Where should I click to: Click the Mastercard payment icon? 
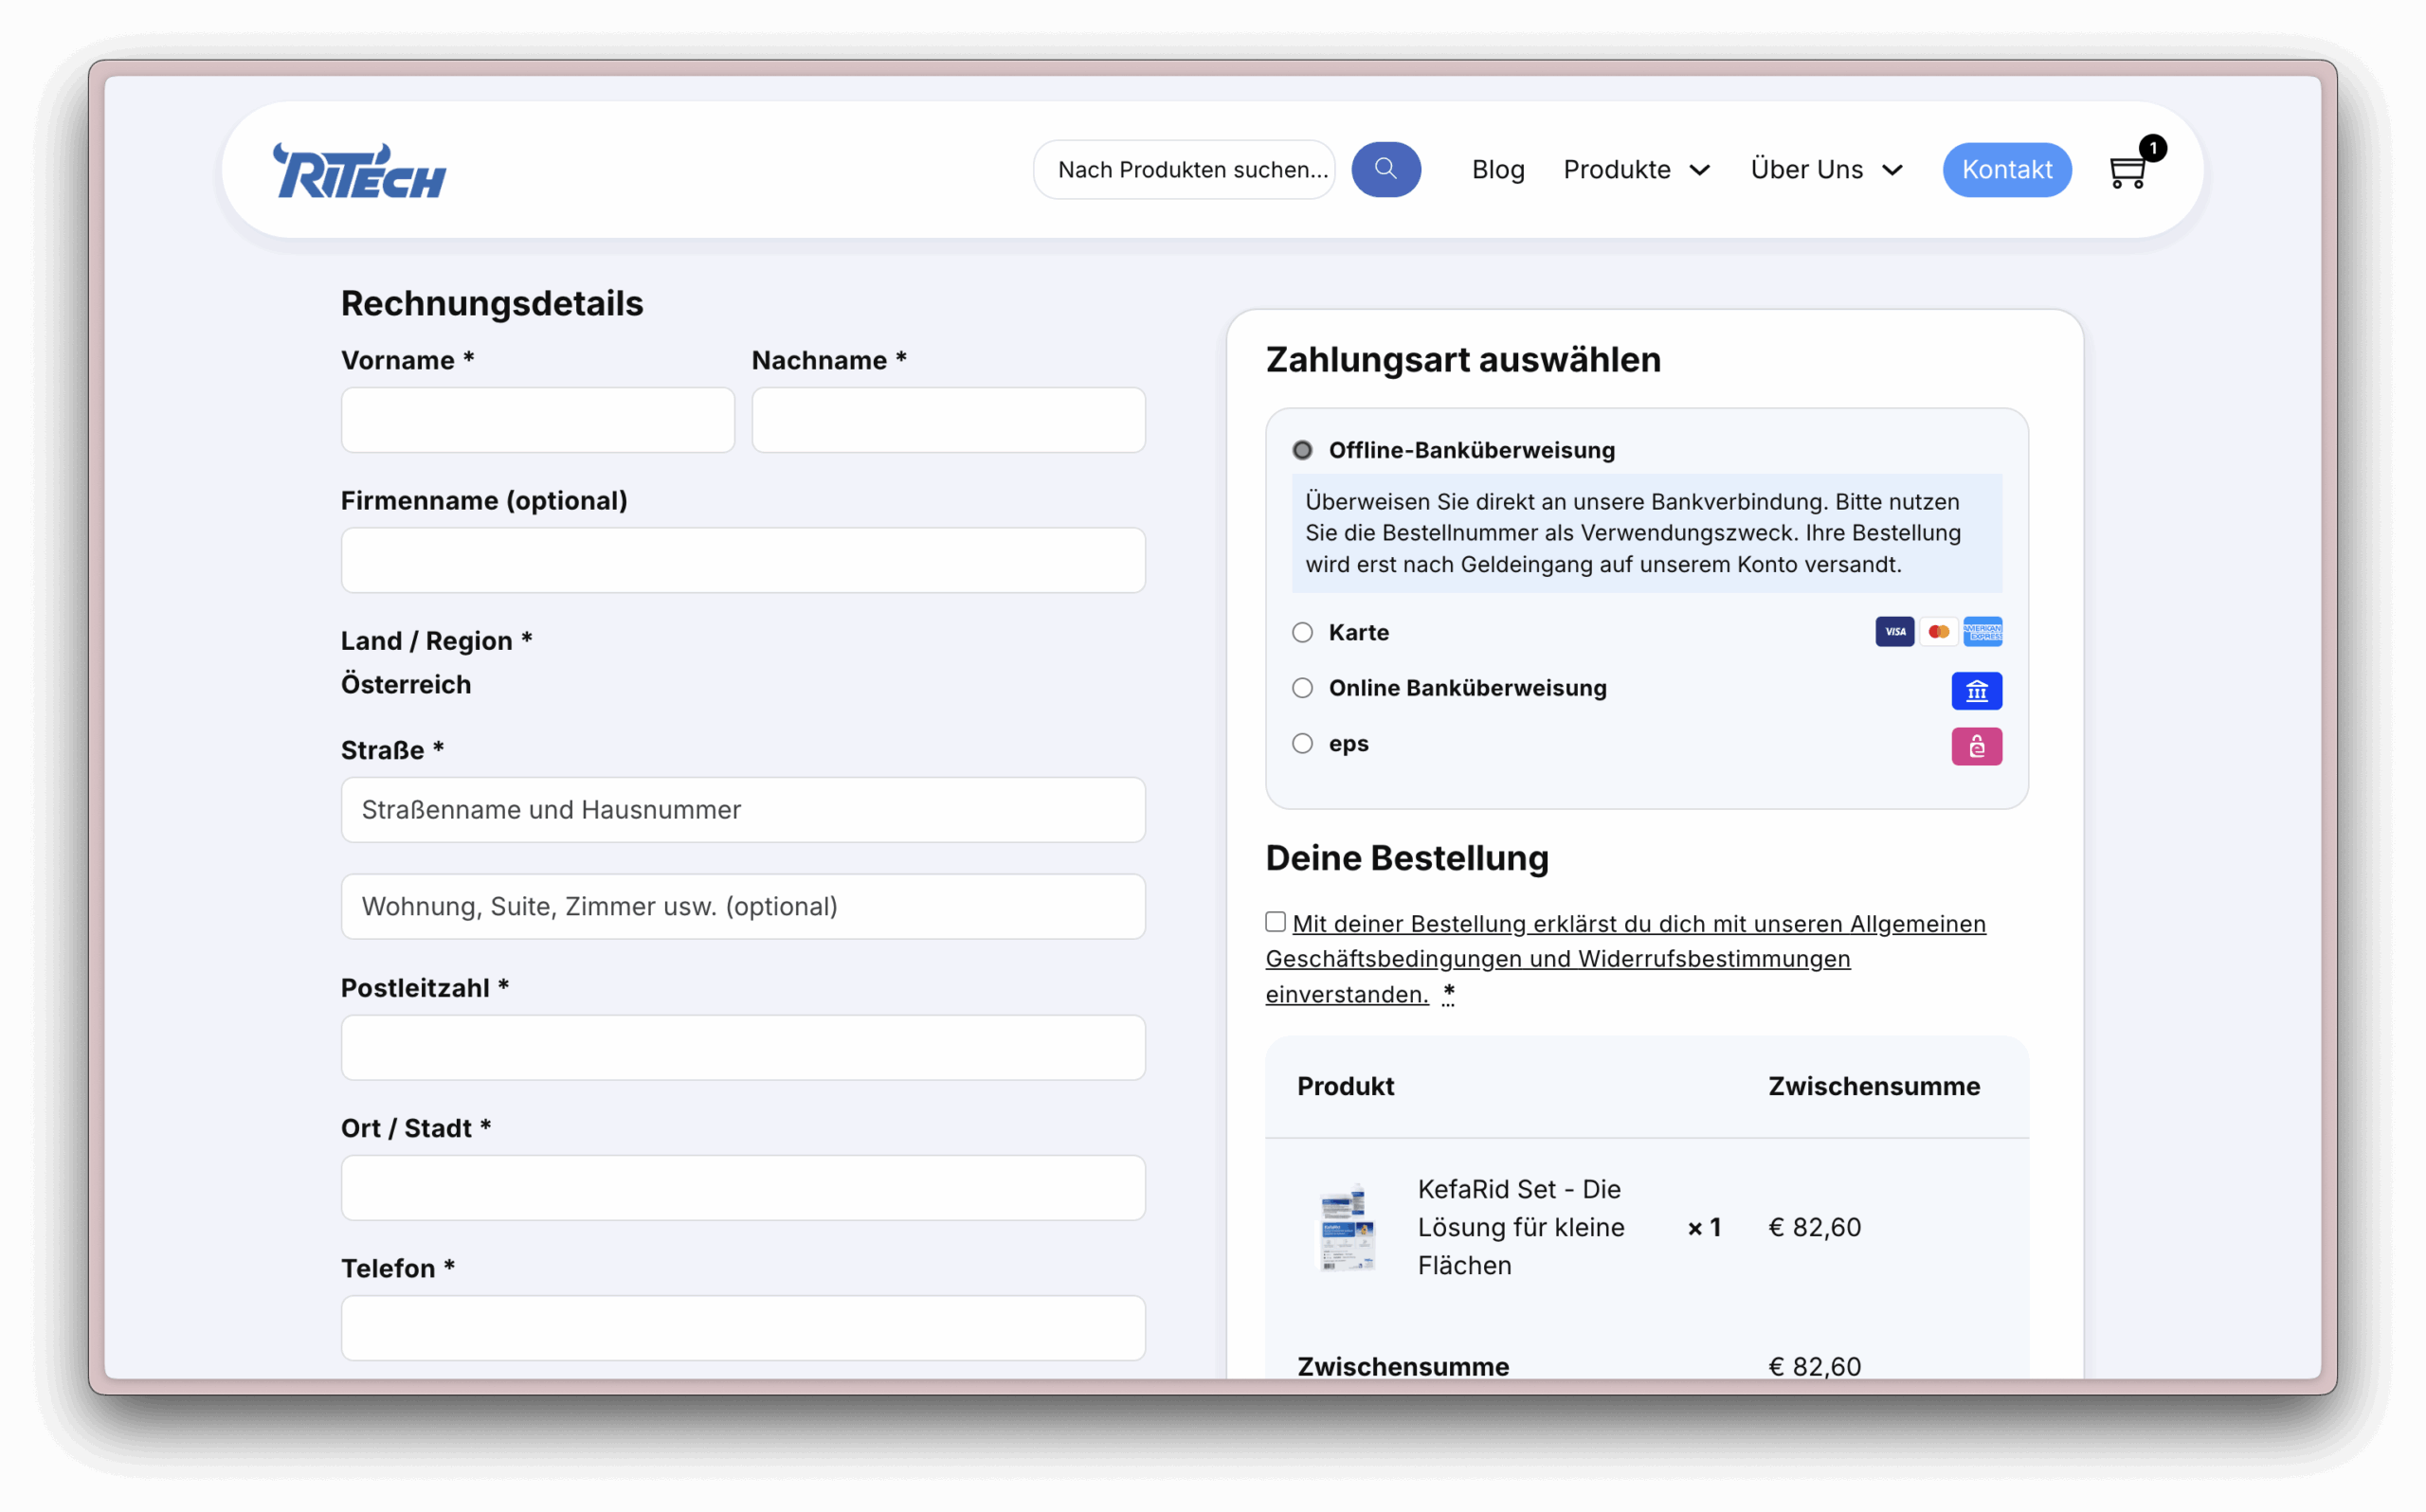coord(1939,632)
